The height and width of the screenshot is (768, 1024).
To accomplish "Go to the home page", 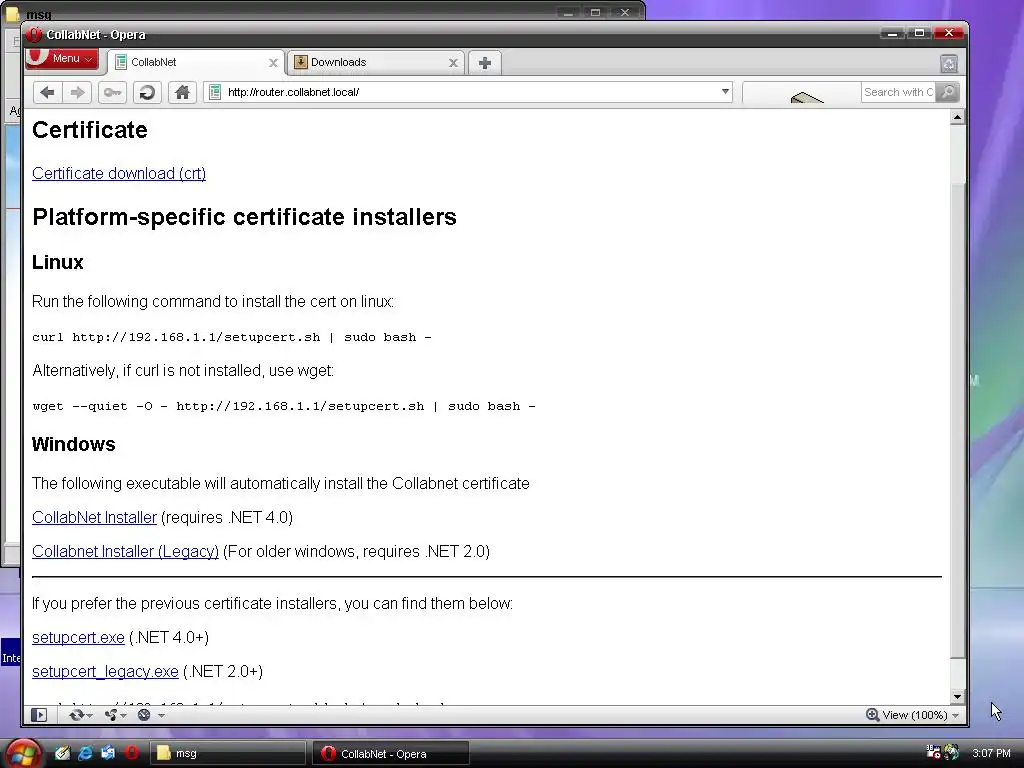I will pyautogui.click(x=182, y=92).
